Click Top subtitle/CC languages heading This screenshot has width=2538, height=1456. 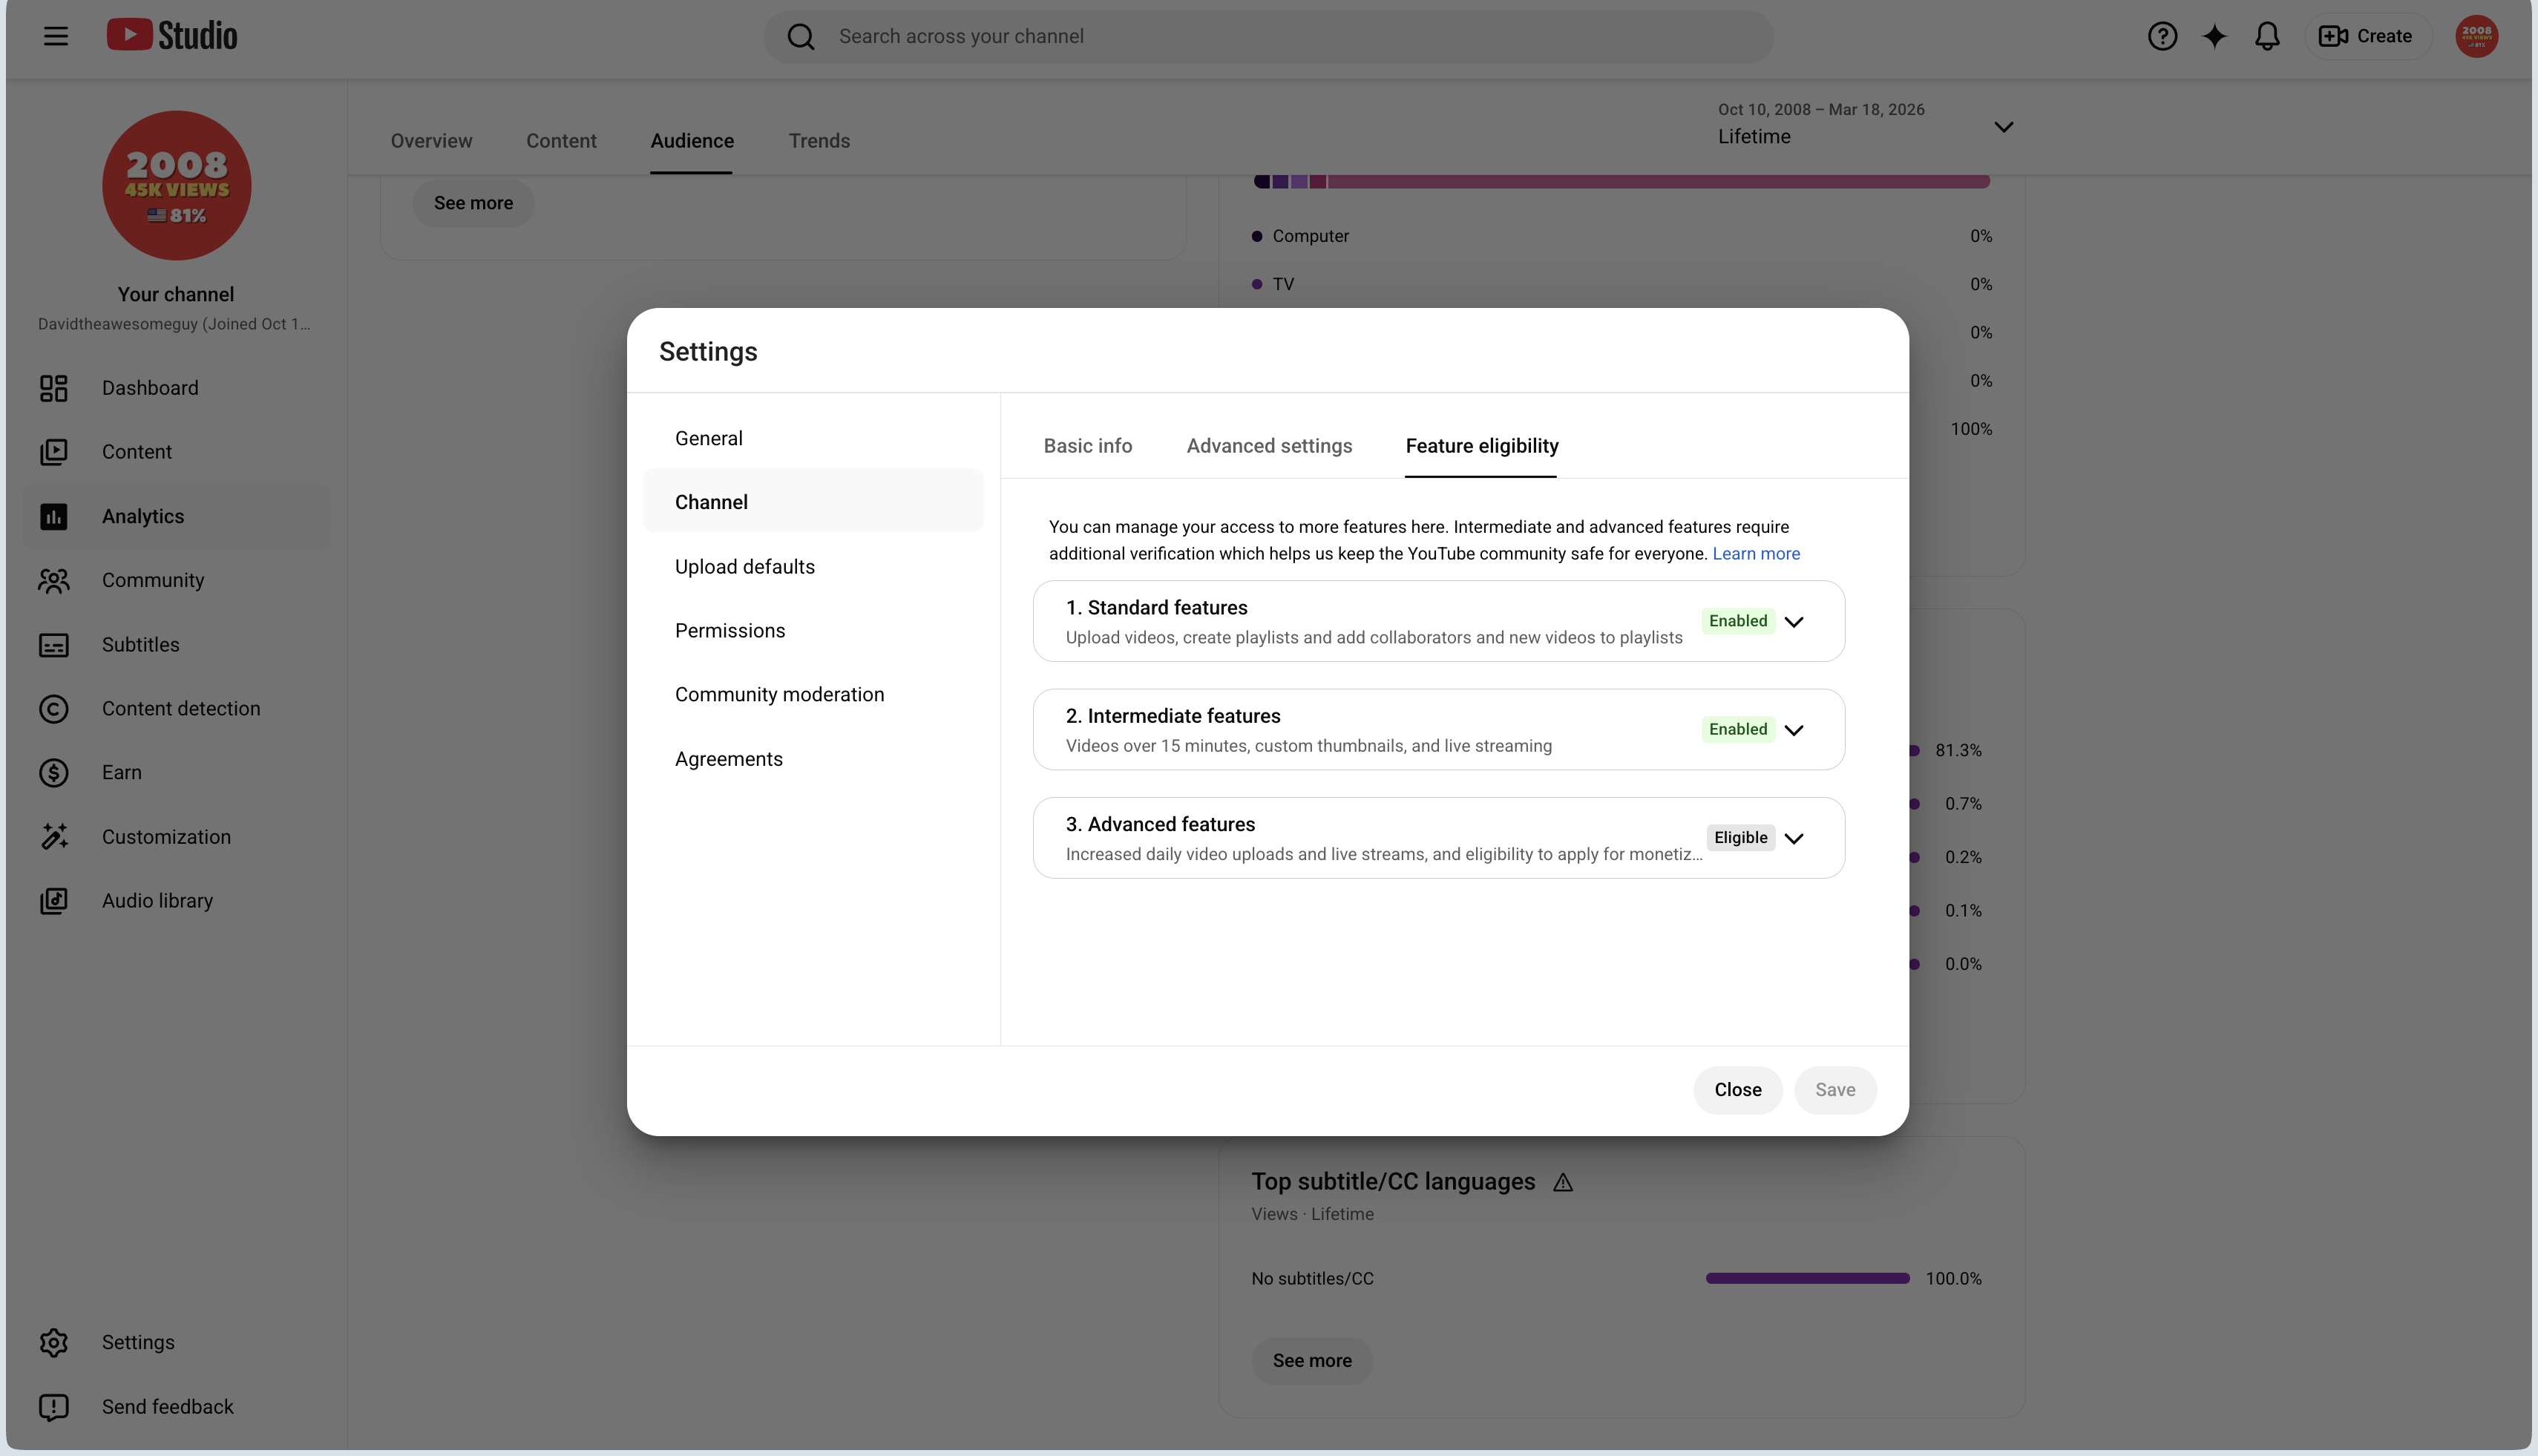tap(1392, 1182)
